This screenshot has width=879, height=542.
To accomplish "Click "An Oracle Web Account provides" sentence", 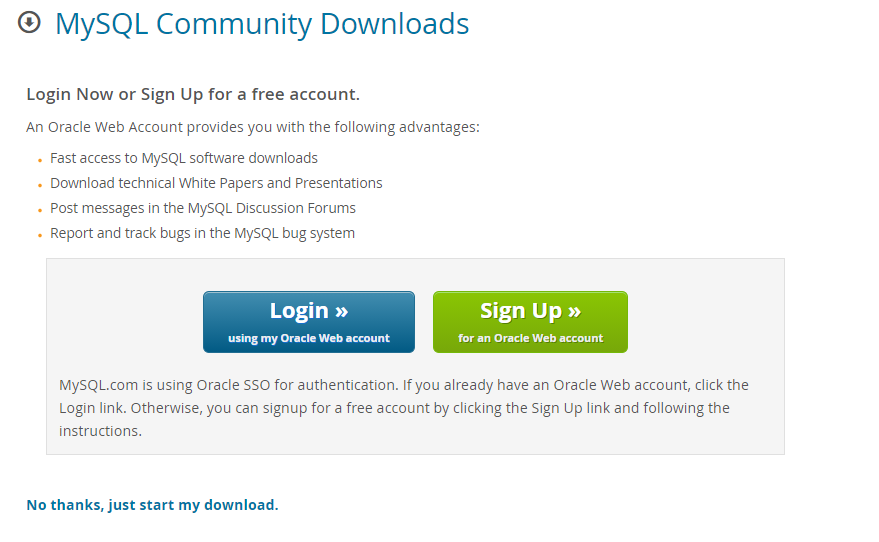I will (253, 127).
